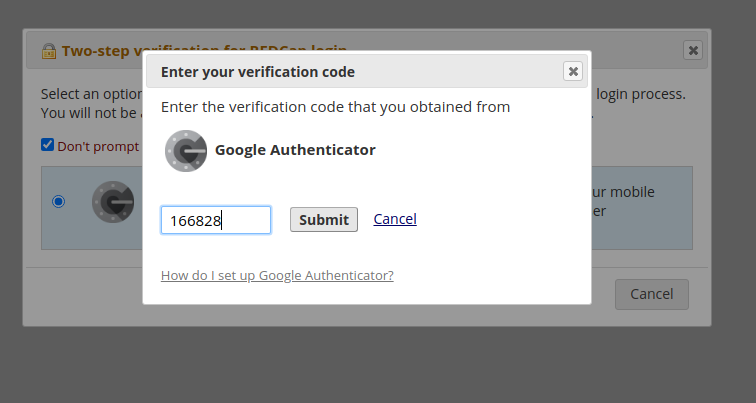This screenshot has height=403, width=756.
Task: Close the Two-step verification window with X
Action: click(x=693, y=50)
